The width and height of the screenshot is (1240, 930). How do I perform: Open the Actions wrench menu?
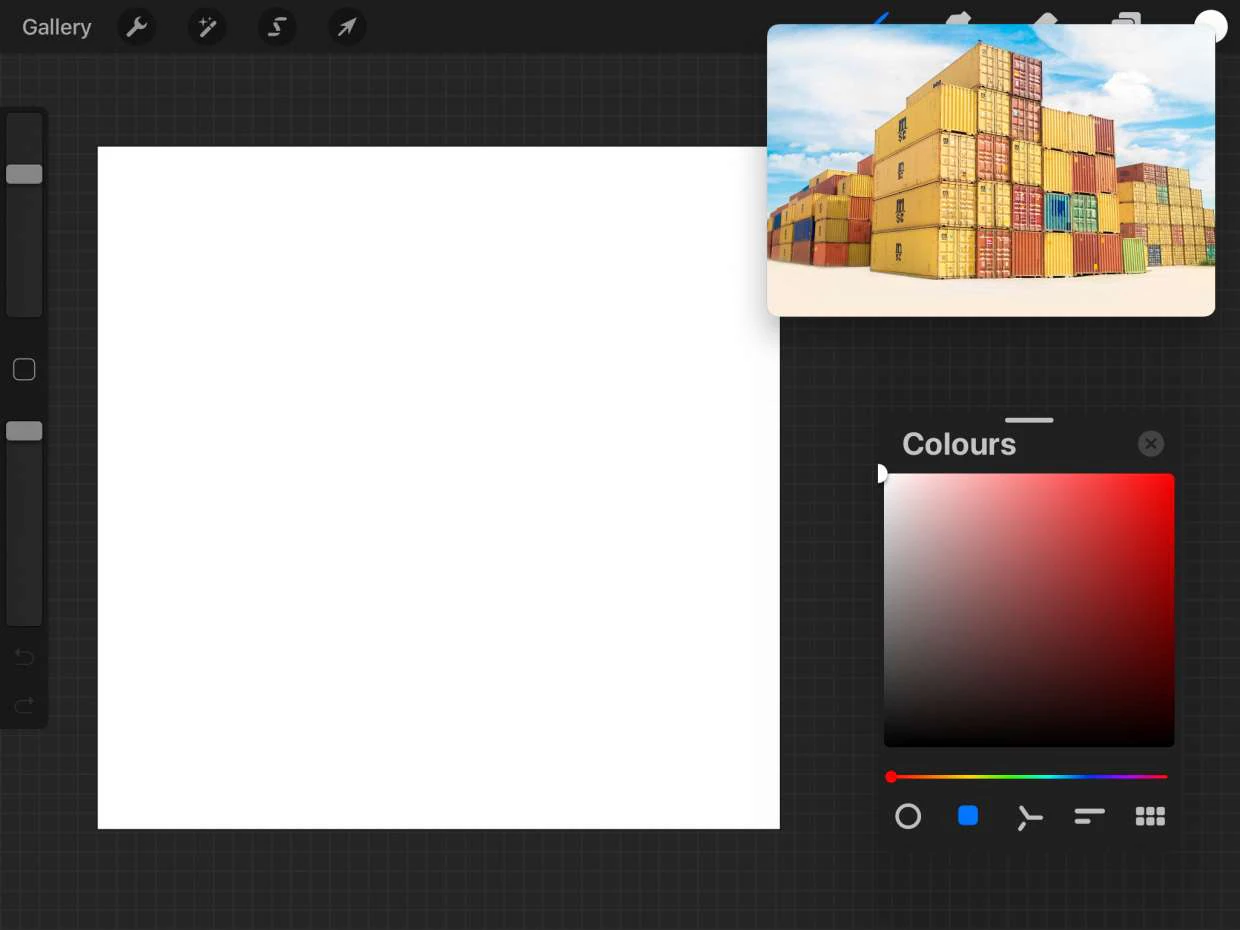(137, 27)
